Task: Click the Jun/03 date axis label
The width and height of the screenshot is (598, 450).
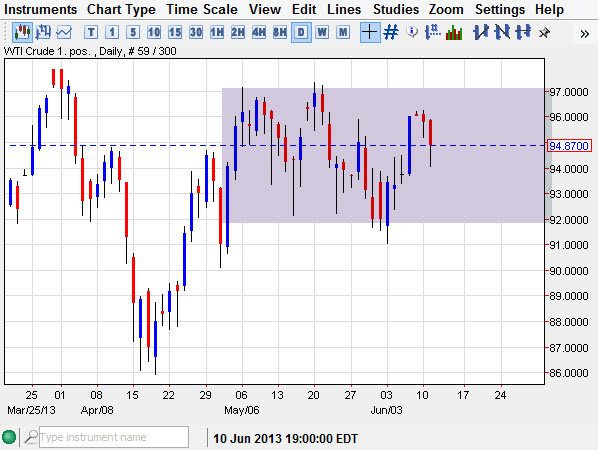Action: [x=386, y=410]
